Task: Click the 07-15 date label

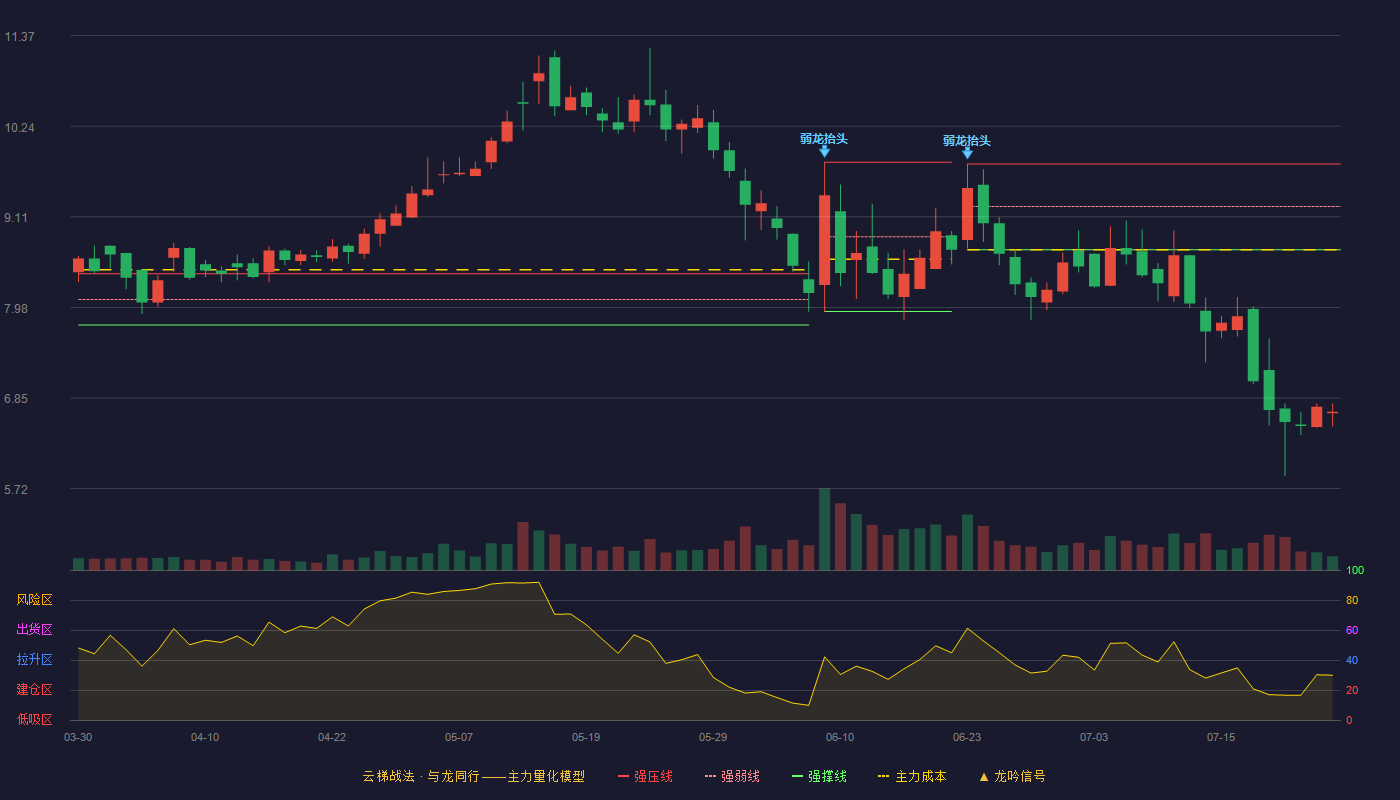Action: 1221,737
